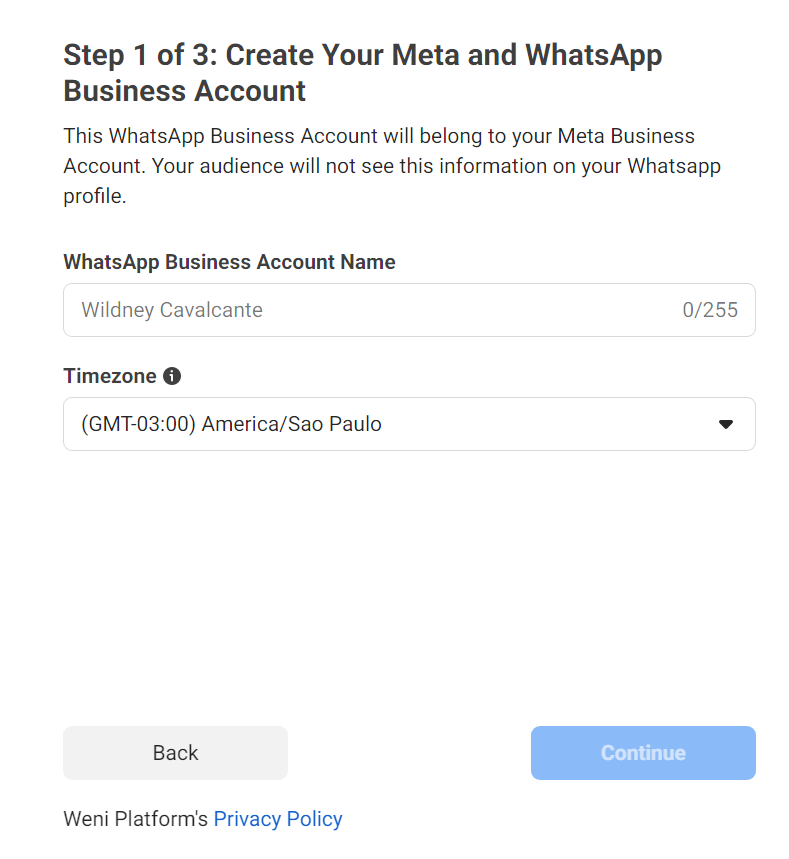Return to the previous step using Back
789x859 pixels.
coord(175,753)
